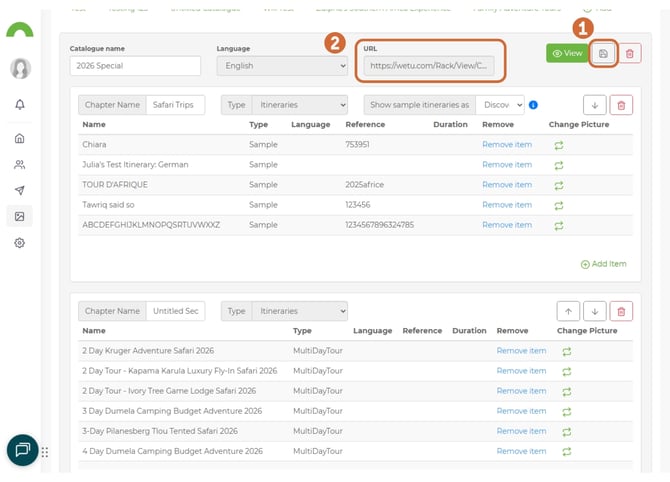Viewport: 670px width, 482px height.
Task: Change picture for 4 Day Dumela Camping Budget Adventure
Action: pos(567,452)
